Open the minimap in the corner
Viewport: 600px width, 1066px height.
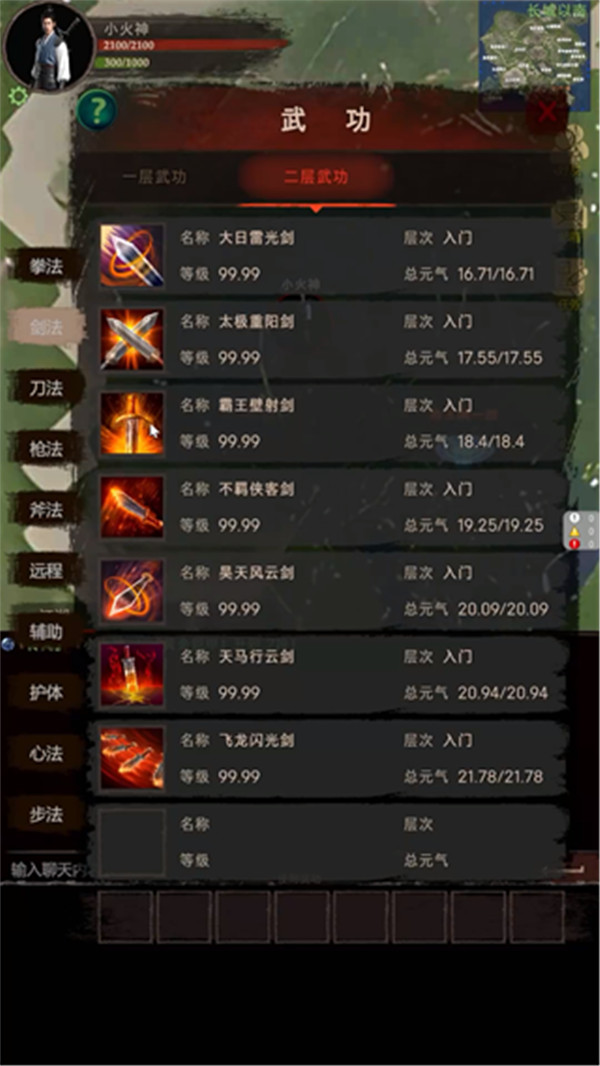point(525,54)
